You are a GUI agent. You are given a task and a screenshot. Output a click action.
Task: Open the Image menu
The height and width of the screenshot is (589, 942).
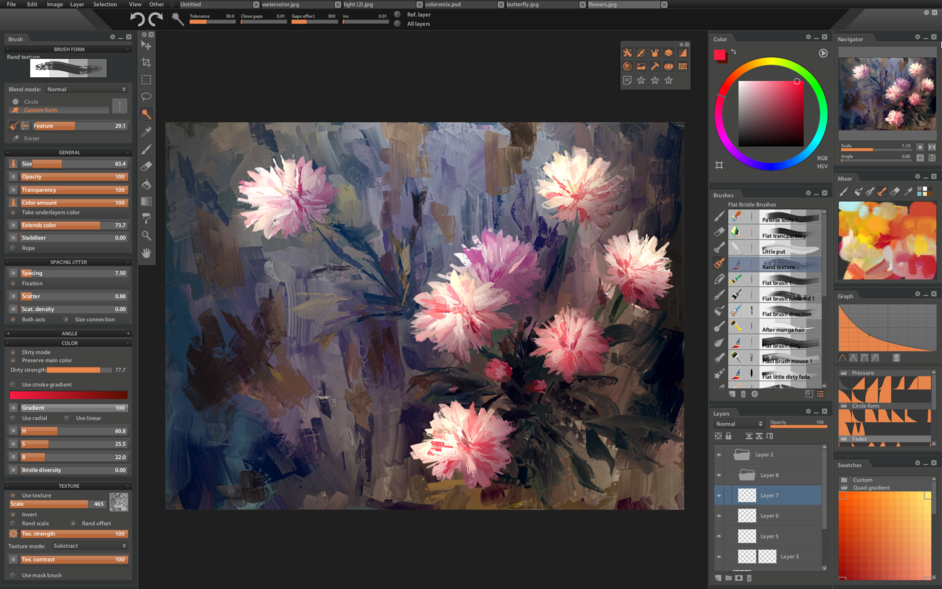[55, 4]
